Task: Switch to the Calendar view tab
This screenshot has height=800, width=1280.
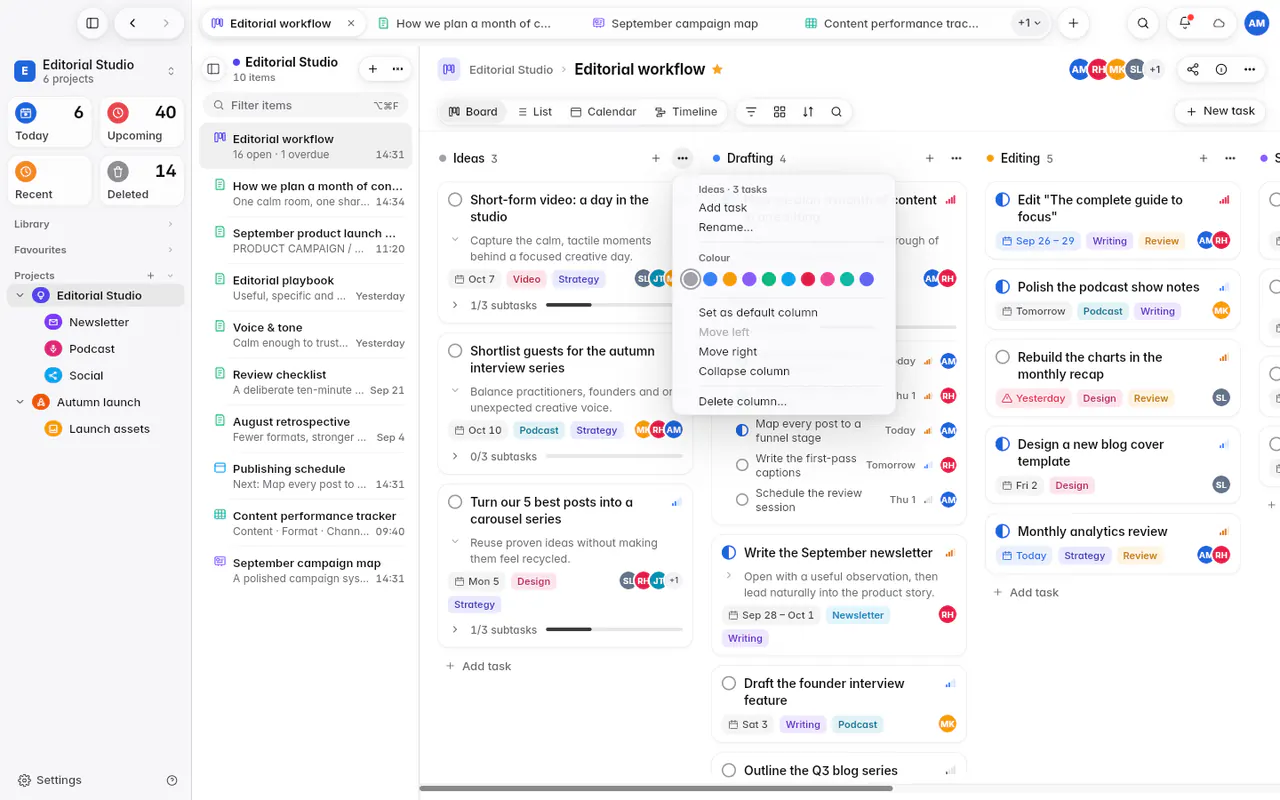Action: (x=603, y=112)
